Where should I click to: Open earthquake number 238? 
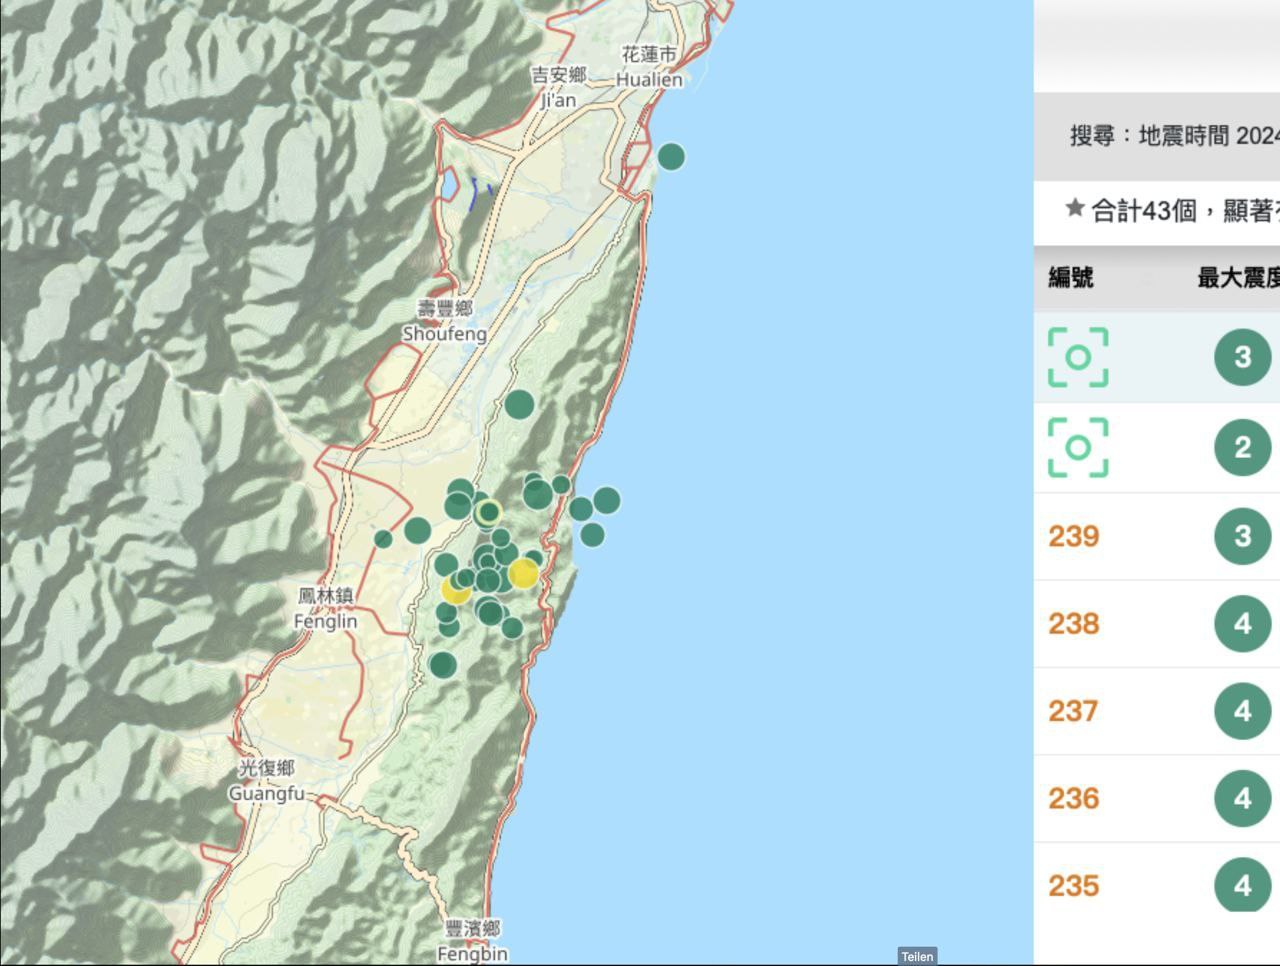(1074, 624)
